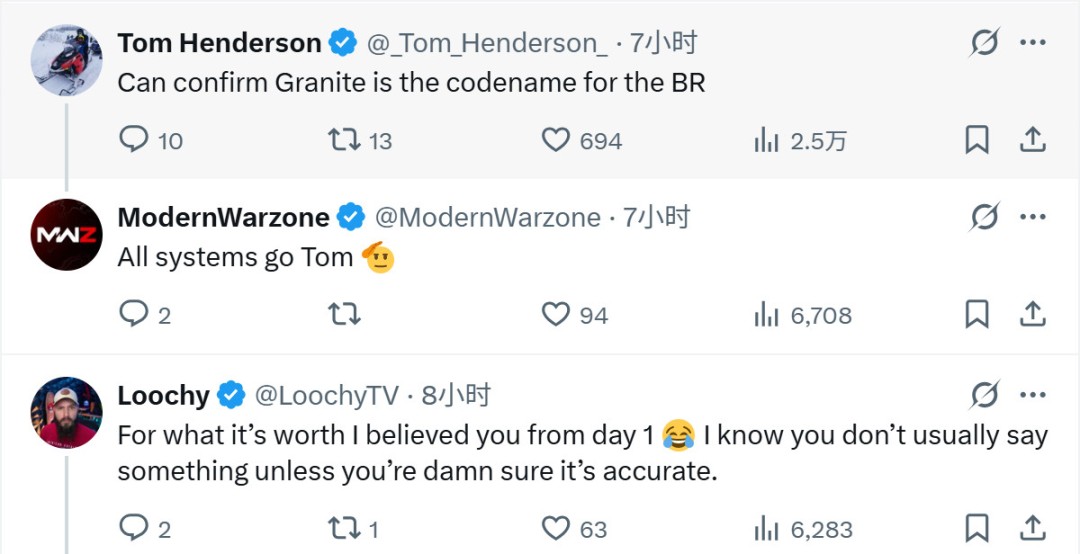
Task: Bookmark Loochy's tweet
Action: point(976,528)
